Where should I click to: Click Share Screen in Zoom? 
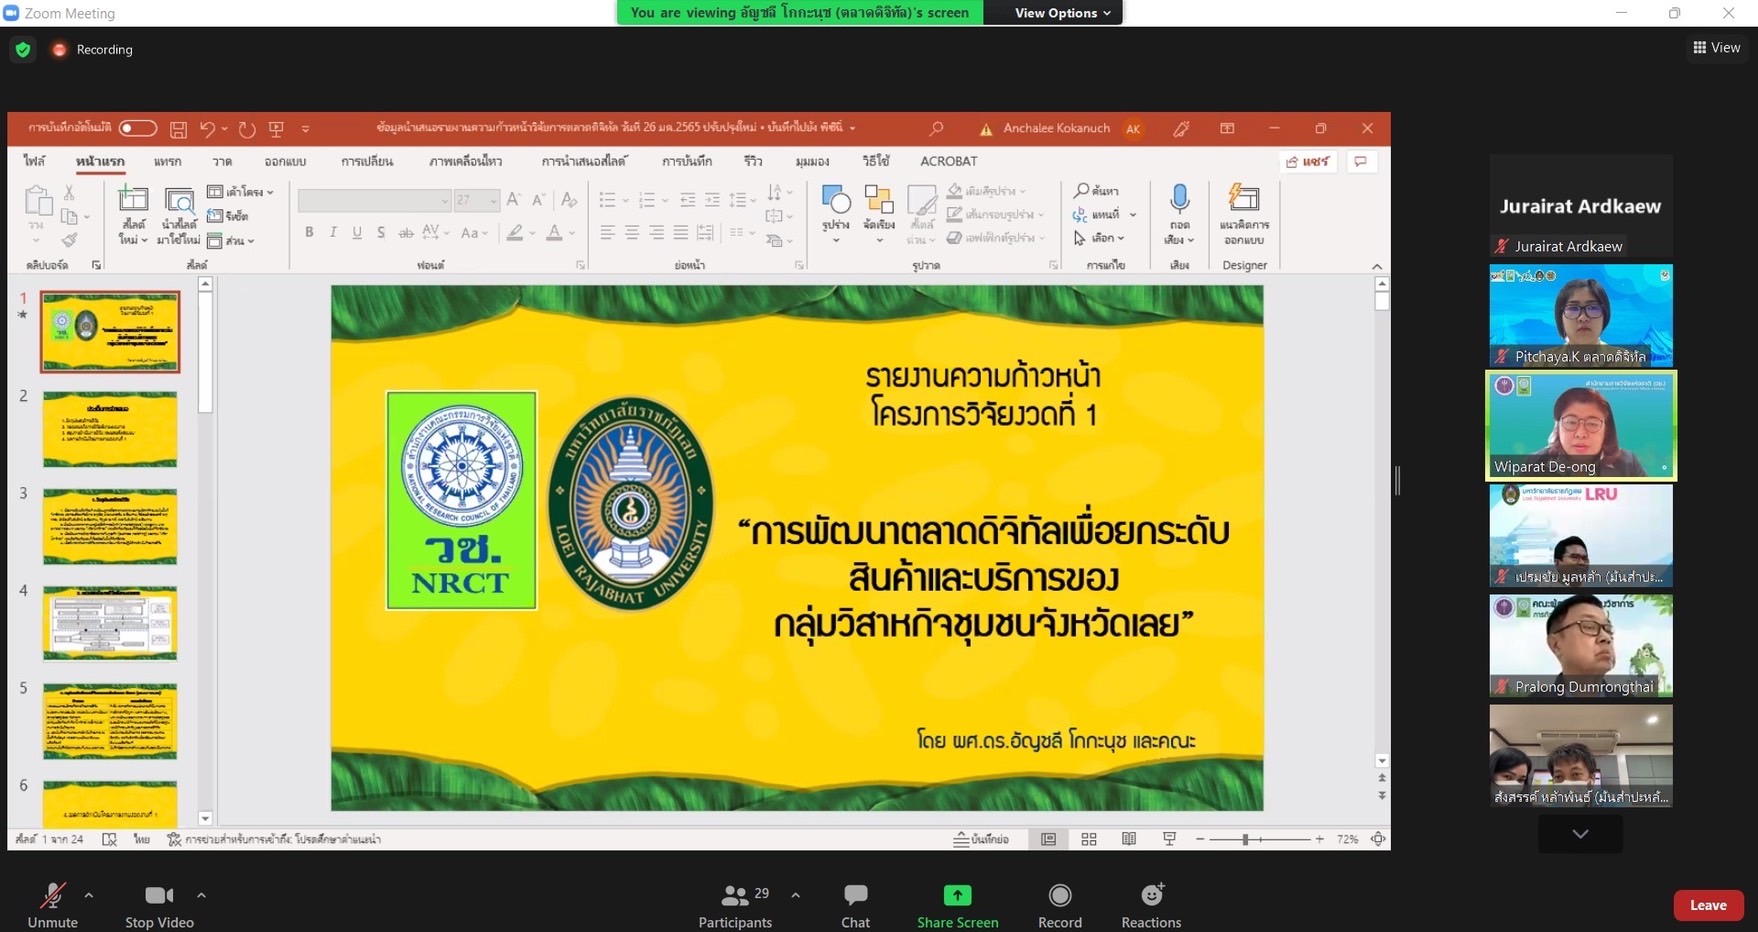[x=957, y=906]
